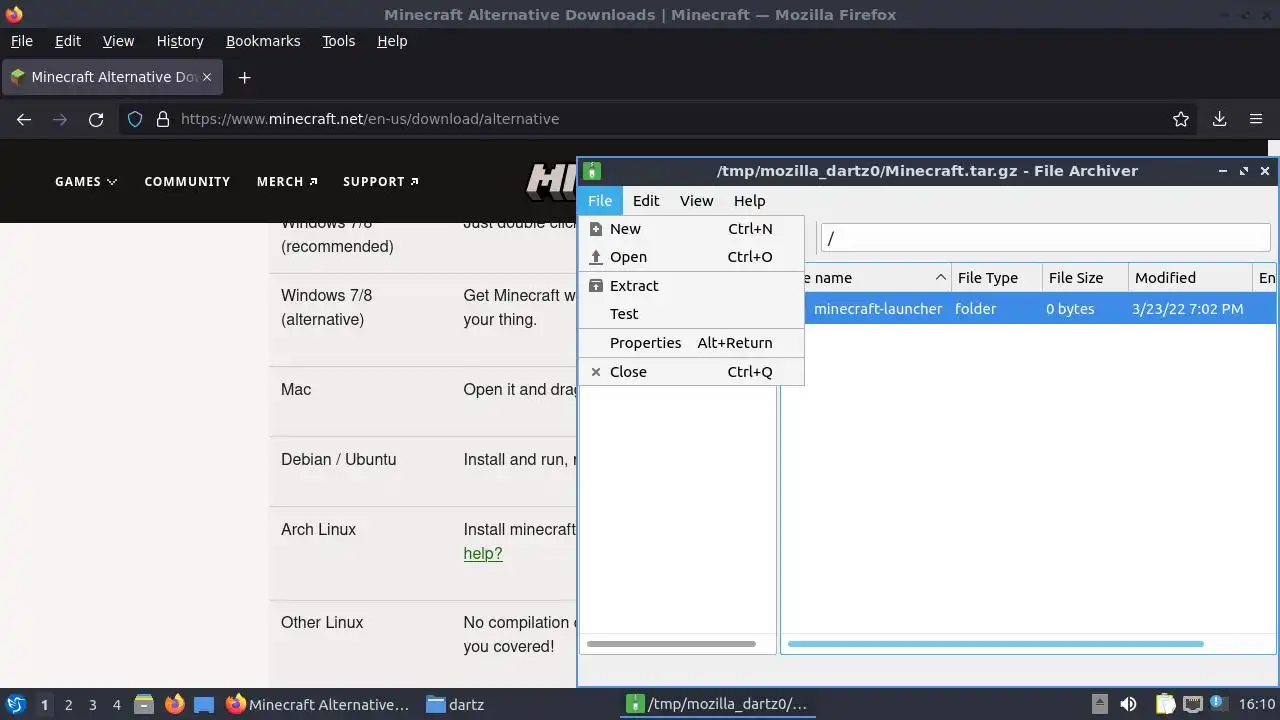The width and height of the screenshot is (1280, 720).
Task: Click the 'Debian / Ubuntu' row label
Action: tap(338, 460)
